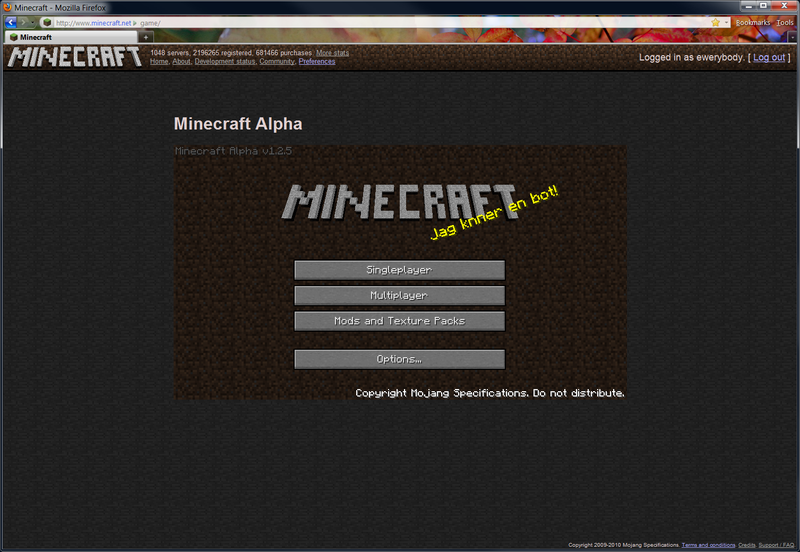Viewport: 800px width, 552px height.
Task: Open the About link
Action: point(181,62)
